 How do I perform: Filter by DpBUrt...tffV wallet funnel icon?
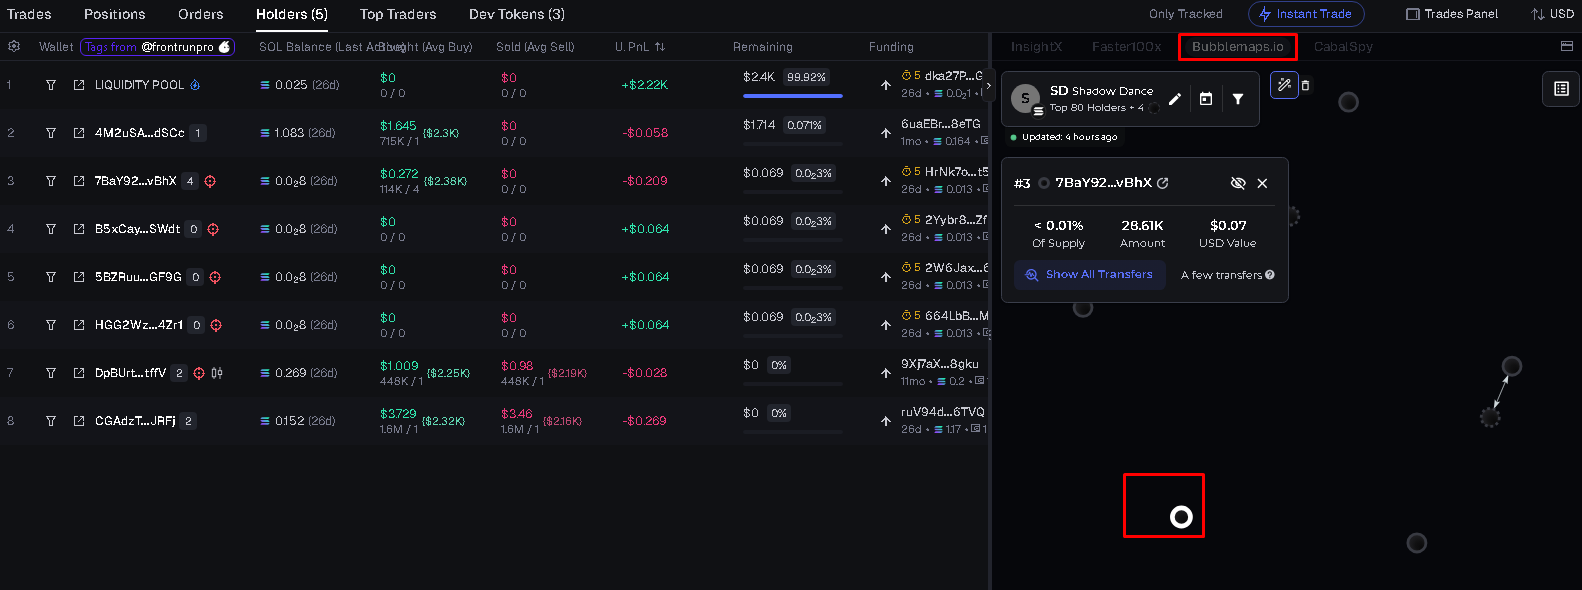pyautogui.click(x=51, y=373)
